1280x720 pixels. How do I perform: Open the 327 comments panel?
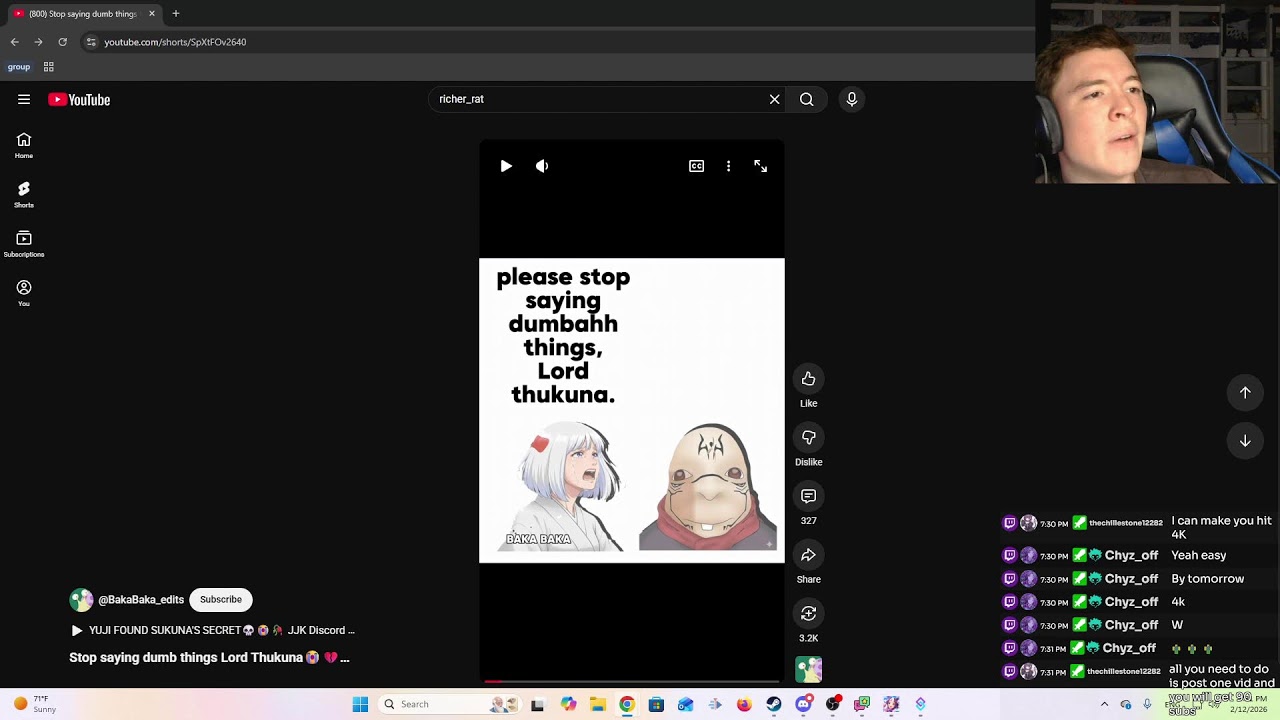click(x=809, y=496)
